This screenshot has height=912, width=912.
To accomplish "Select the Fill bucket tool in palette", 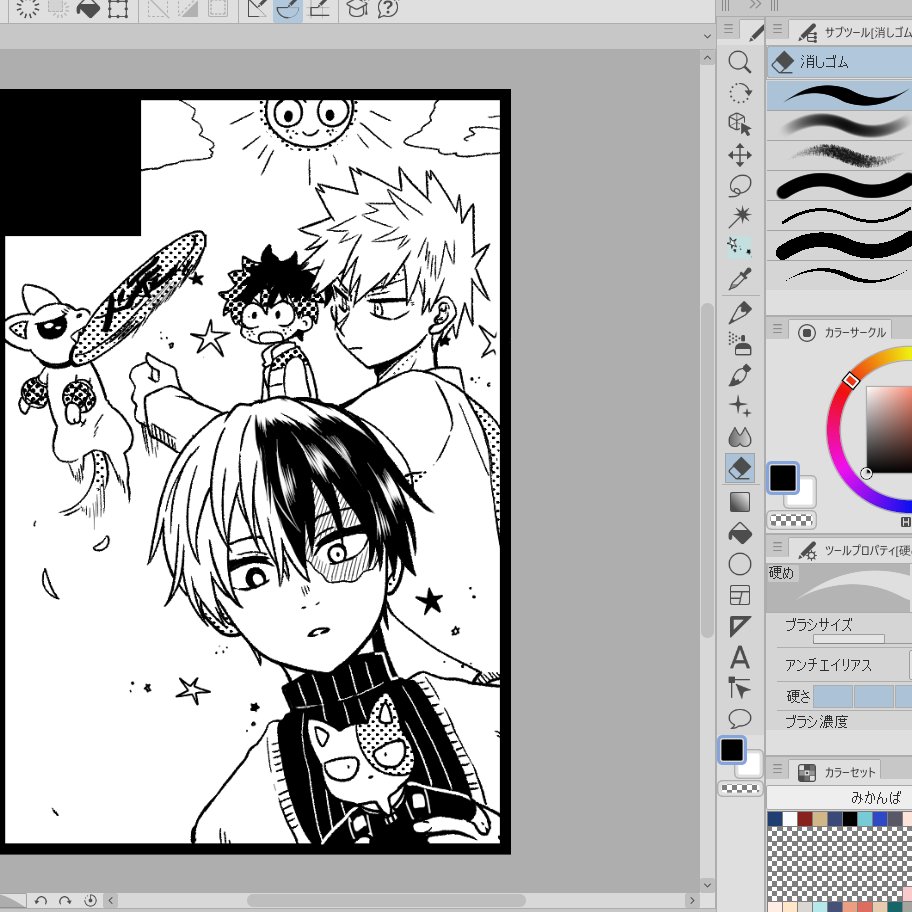I will (739, 533).
